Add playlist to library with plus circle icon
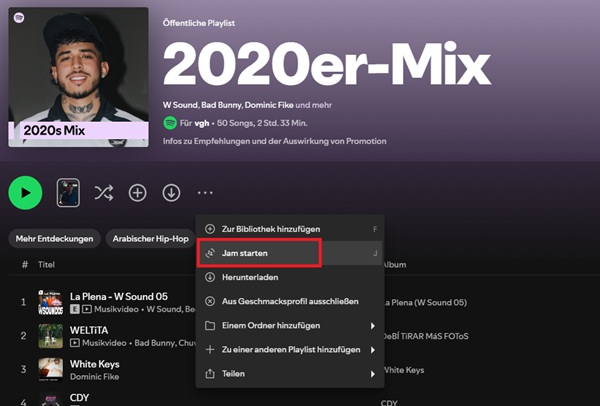The height and width of the screenshot is (406, 600). click(137, 193)
